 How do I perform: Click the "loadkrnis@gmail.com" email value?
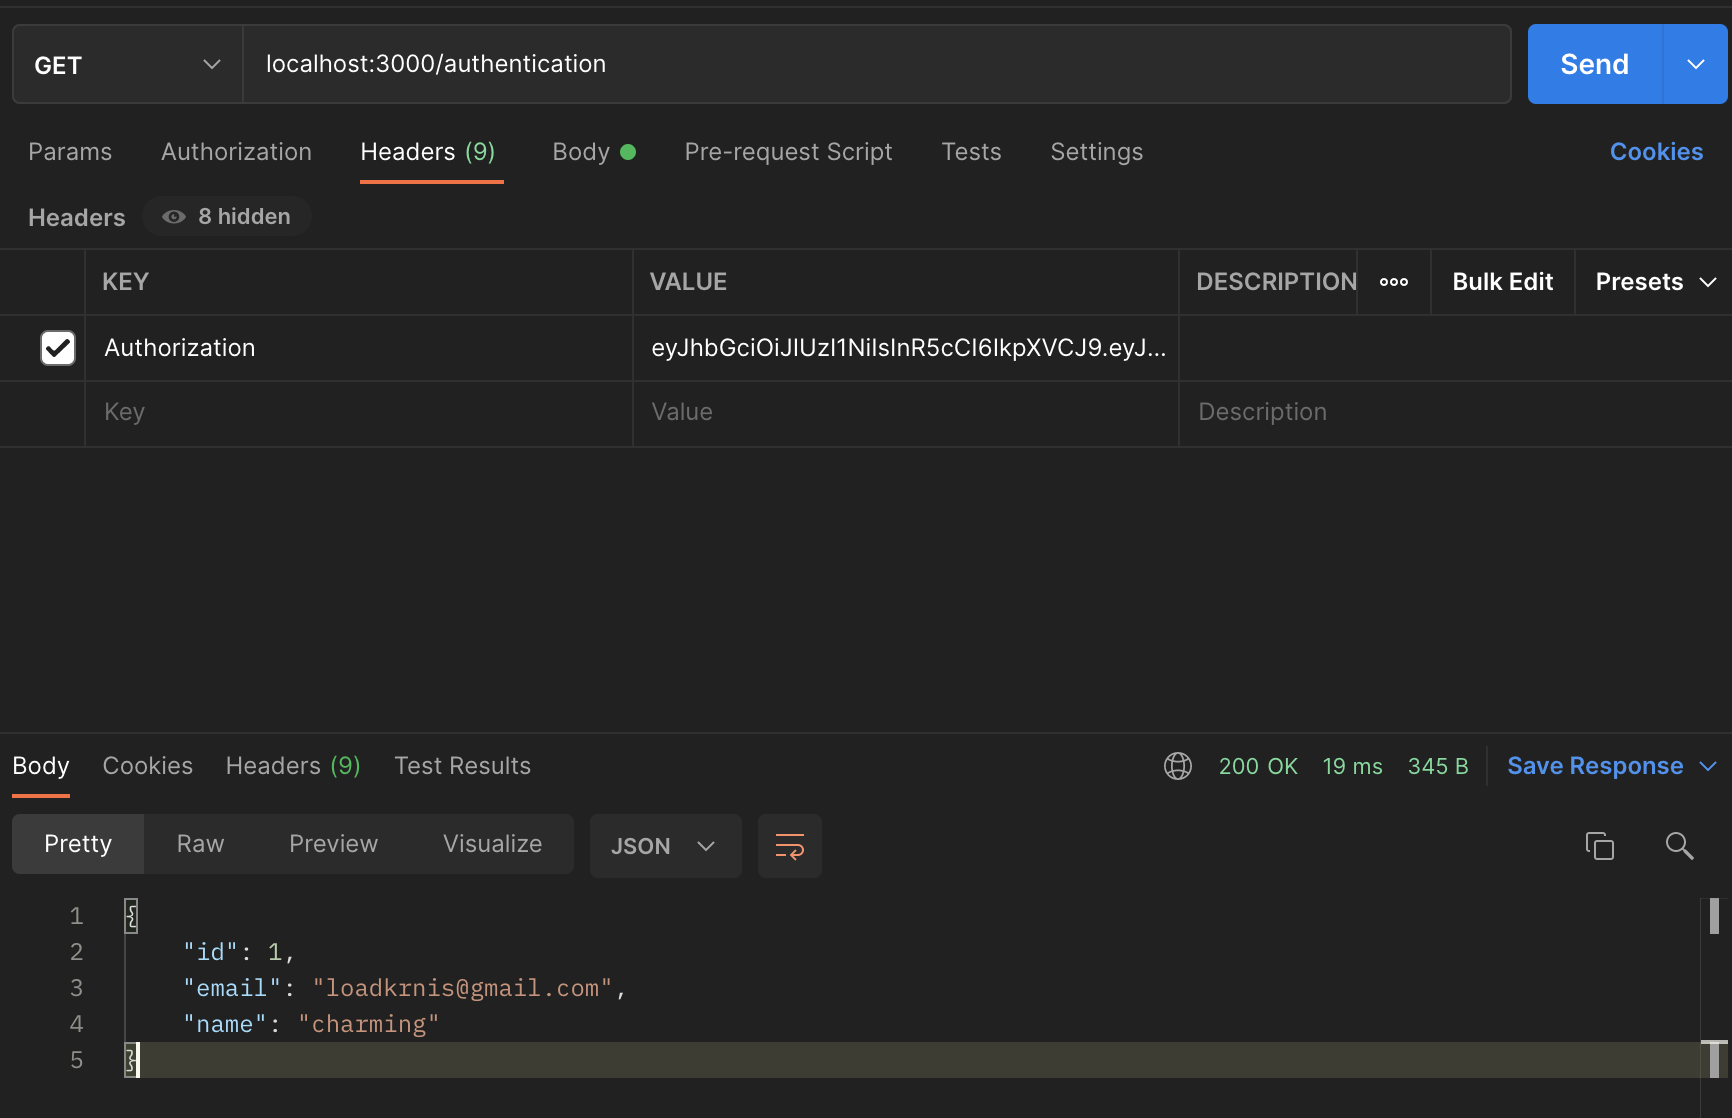(462, 988)
